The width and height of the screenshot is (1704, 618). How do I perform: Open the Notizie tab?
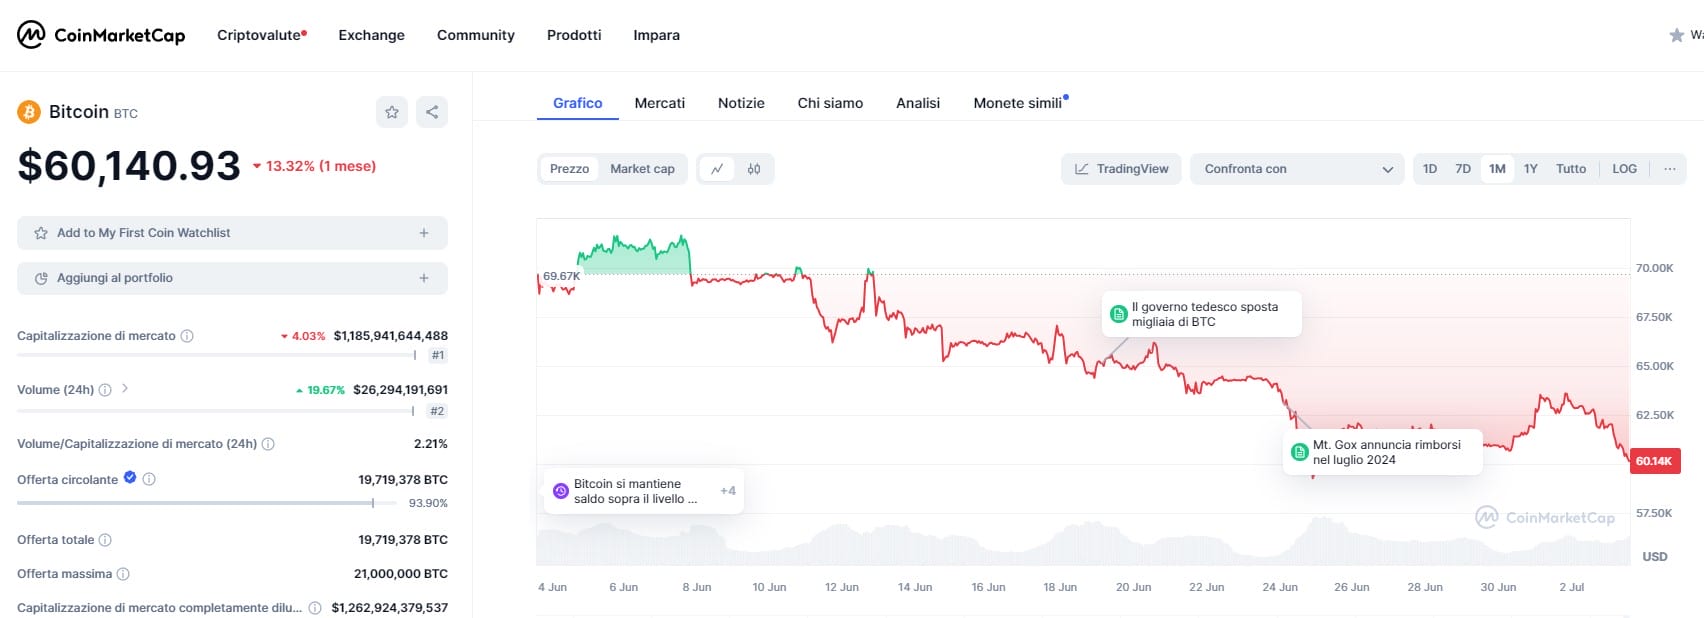pos(741,103)
